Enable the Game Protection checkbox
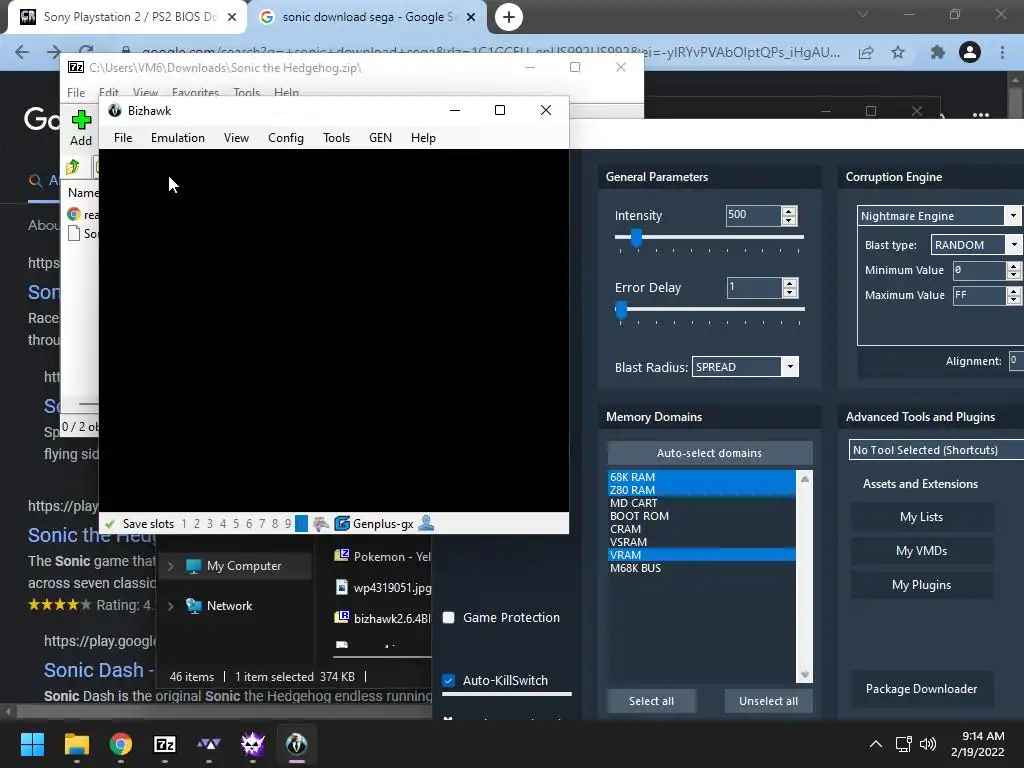 click(x=449, y=618)
